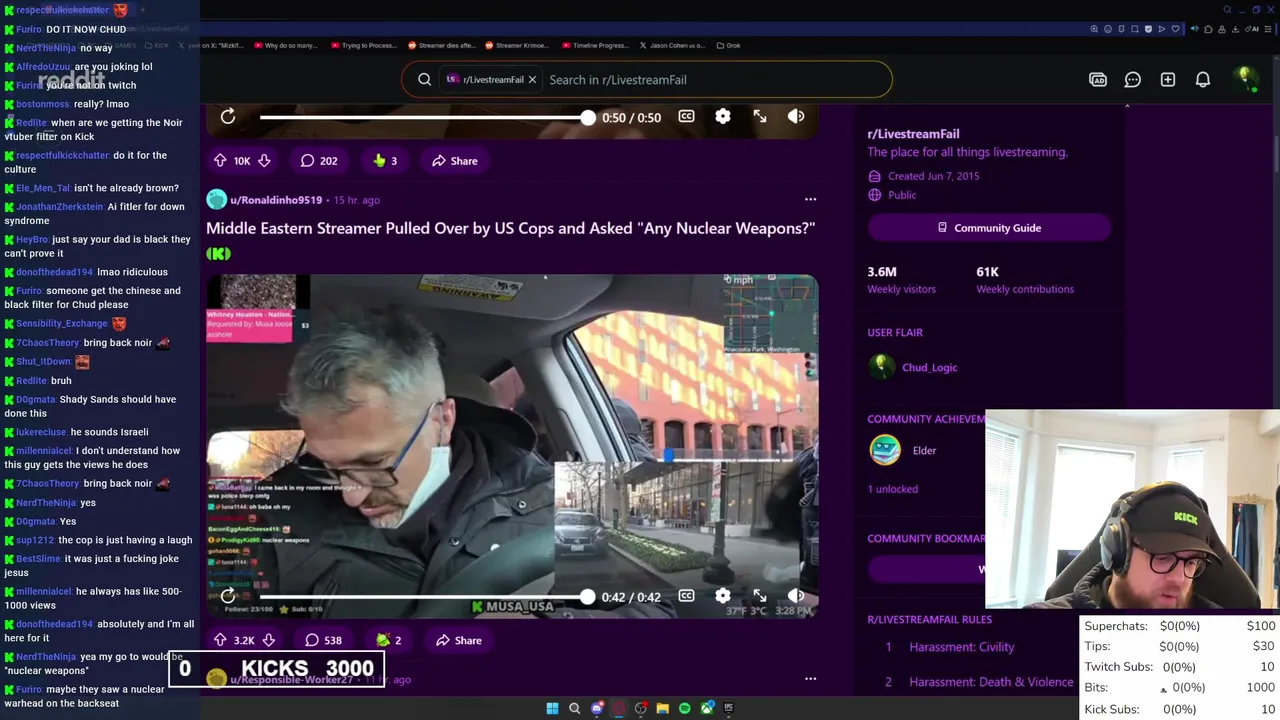The width and height of the screenshot is (1280, 720).
Task: Click the 1 unlocked achievements link
Action: (892, 489)
